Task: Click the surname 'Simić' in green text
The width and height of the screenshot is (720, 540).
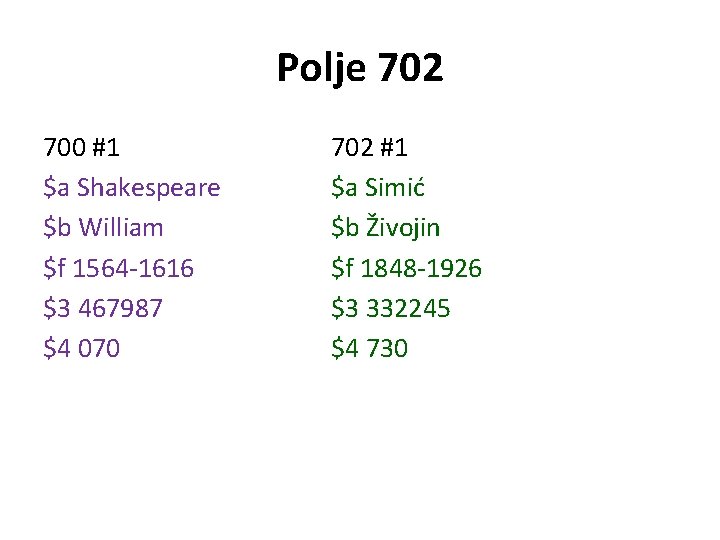Action: pyautogui.click(x=395, y=187)
